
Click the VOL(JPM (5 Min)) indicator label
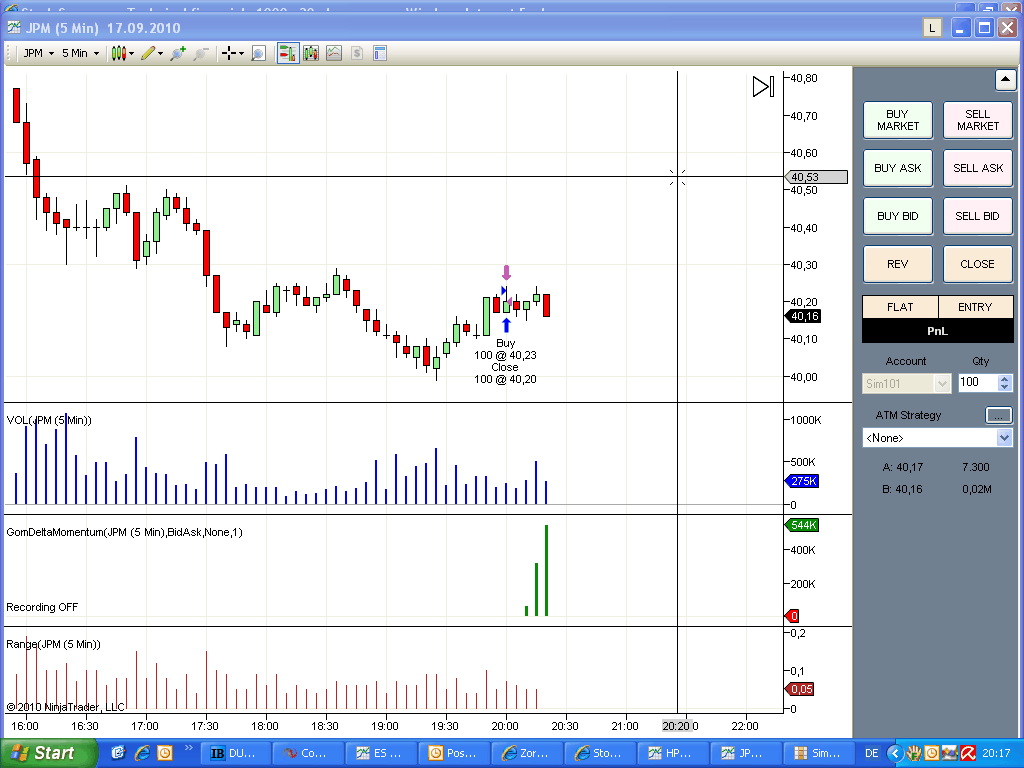coord(49,420)
